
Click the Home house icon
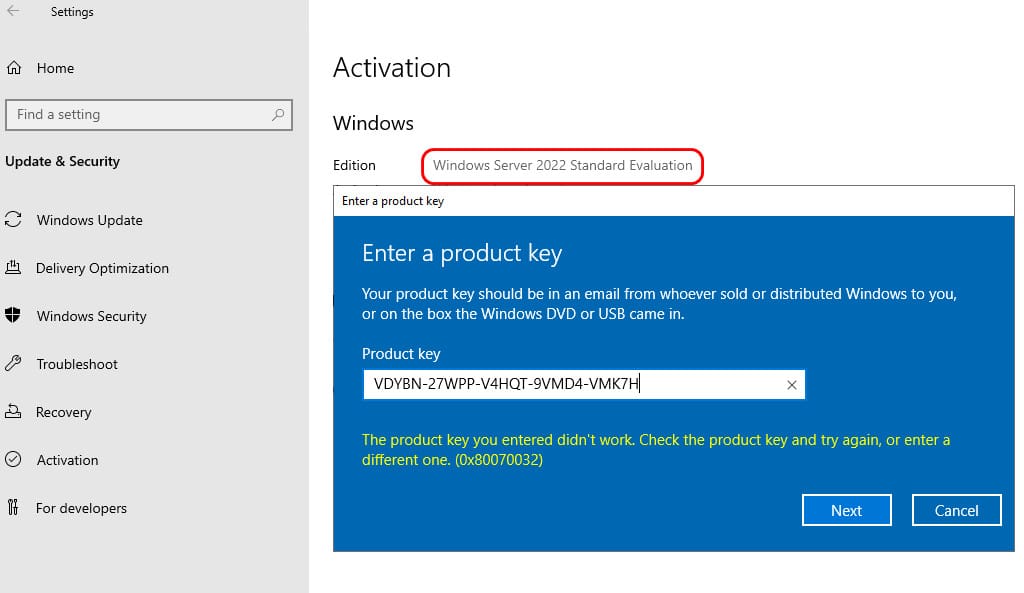point(14,67)
